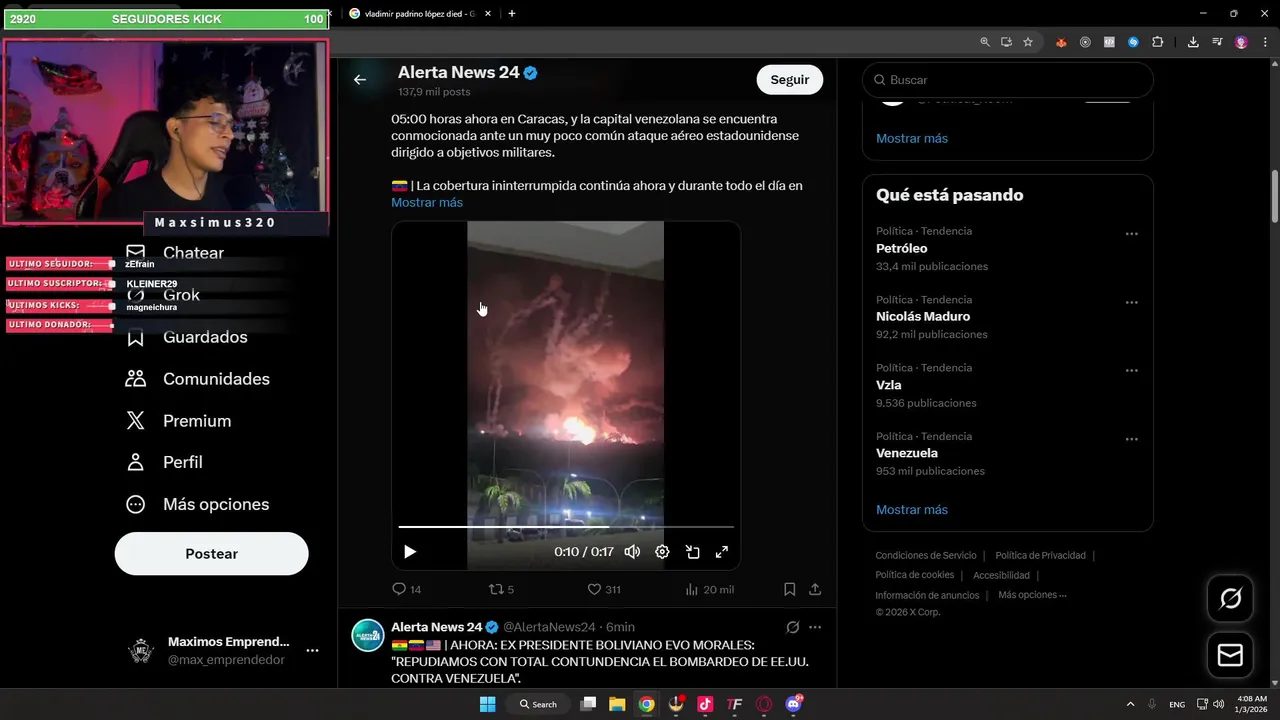
Task: Open the media control music icon
Action: [1217, 42]
